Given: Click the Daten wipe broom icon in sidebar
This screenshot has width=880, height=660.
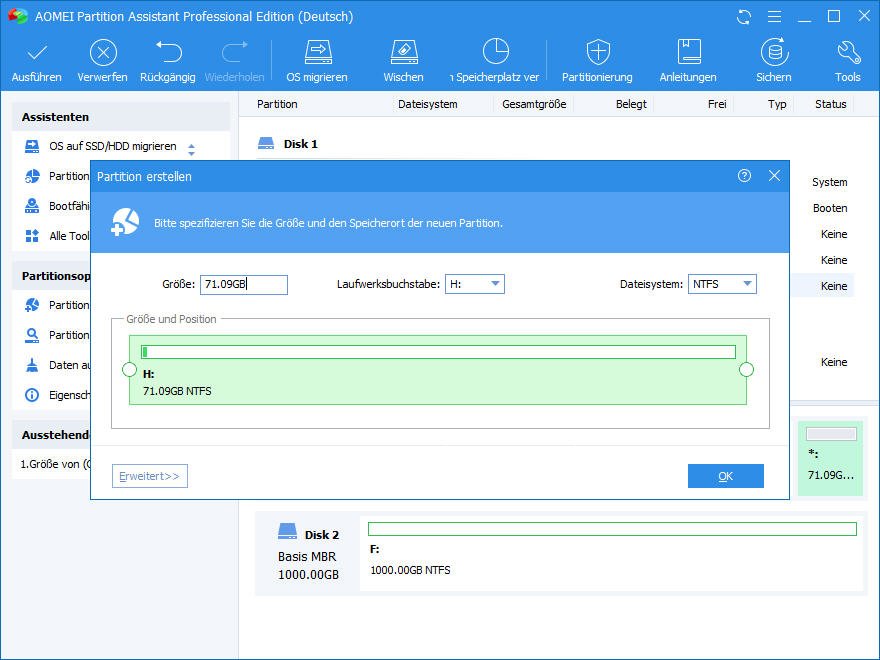Looking at the screenshot, I should 32,365.
